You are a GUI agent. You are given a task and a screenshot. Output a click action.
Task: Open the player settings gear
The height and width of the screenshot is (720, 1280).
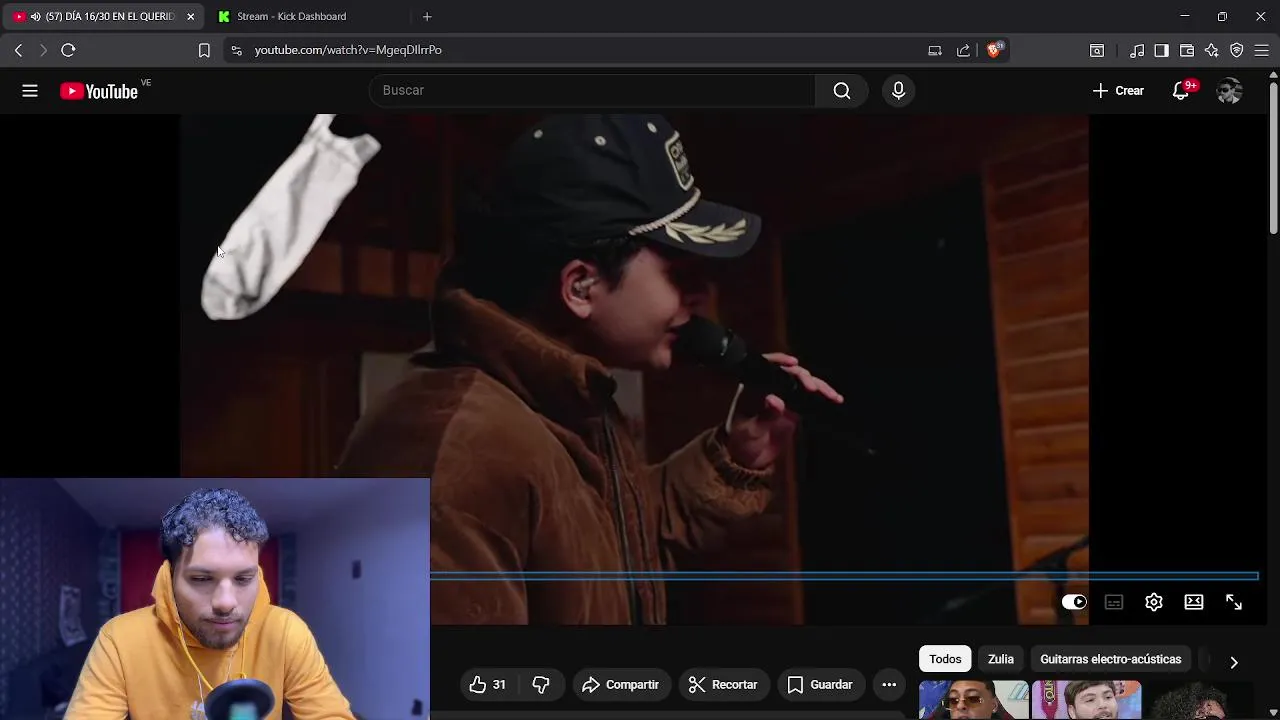tap(1154, 602)
